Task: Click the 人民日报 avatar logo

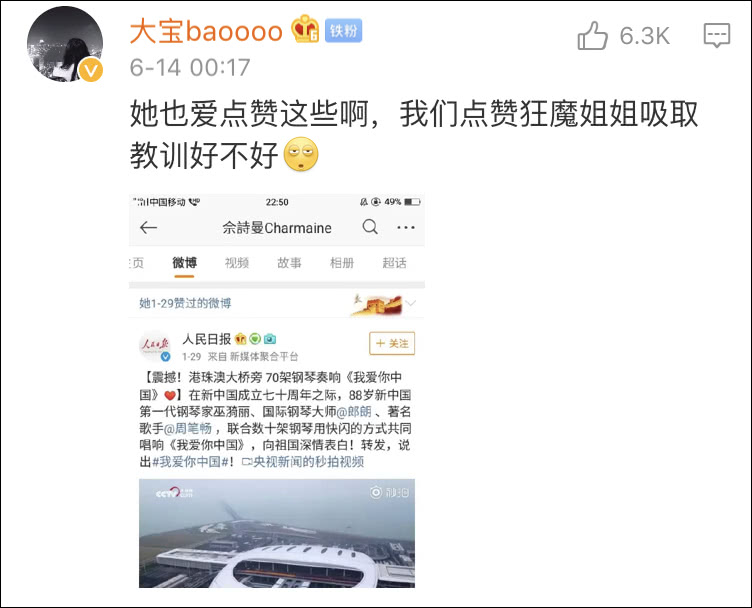Action: pos(155,346)
